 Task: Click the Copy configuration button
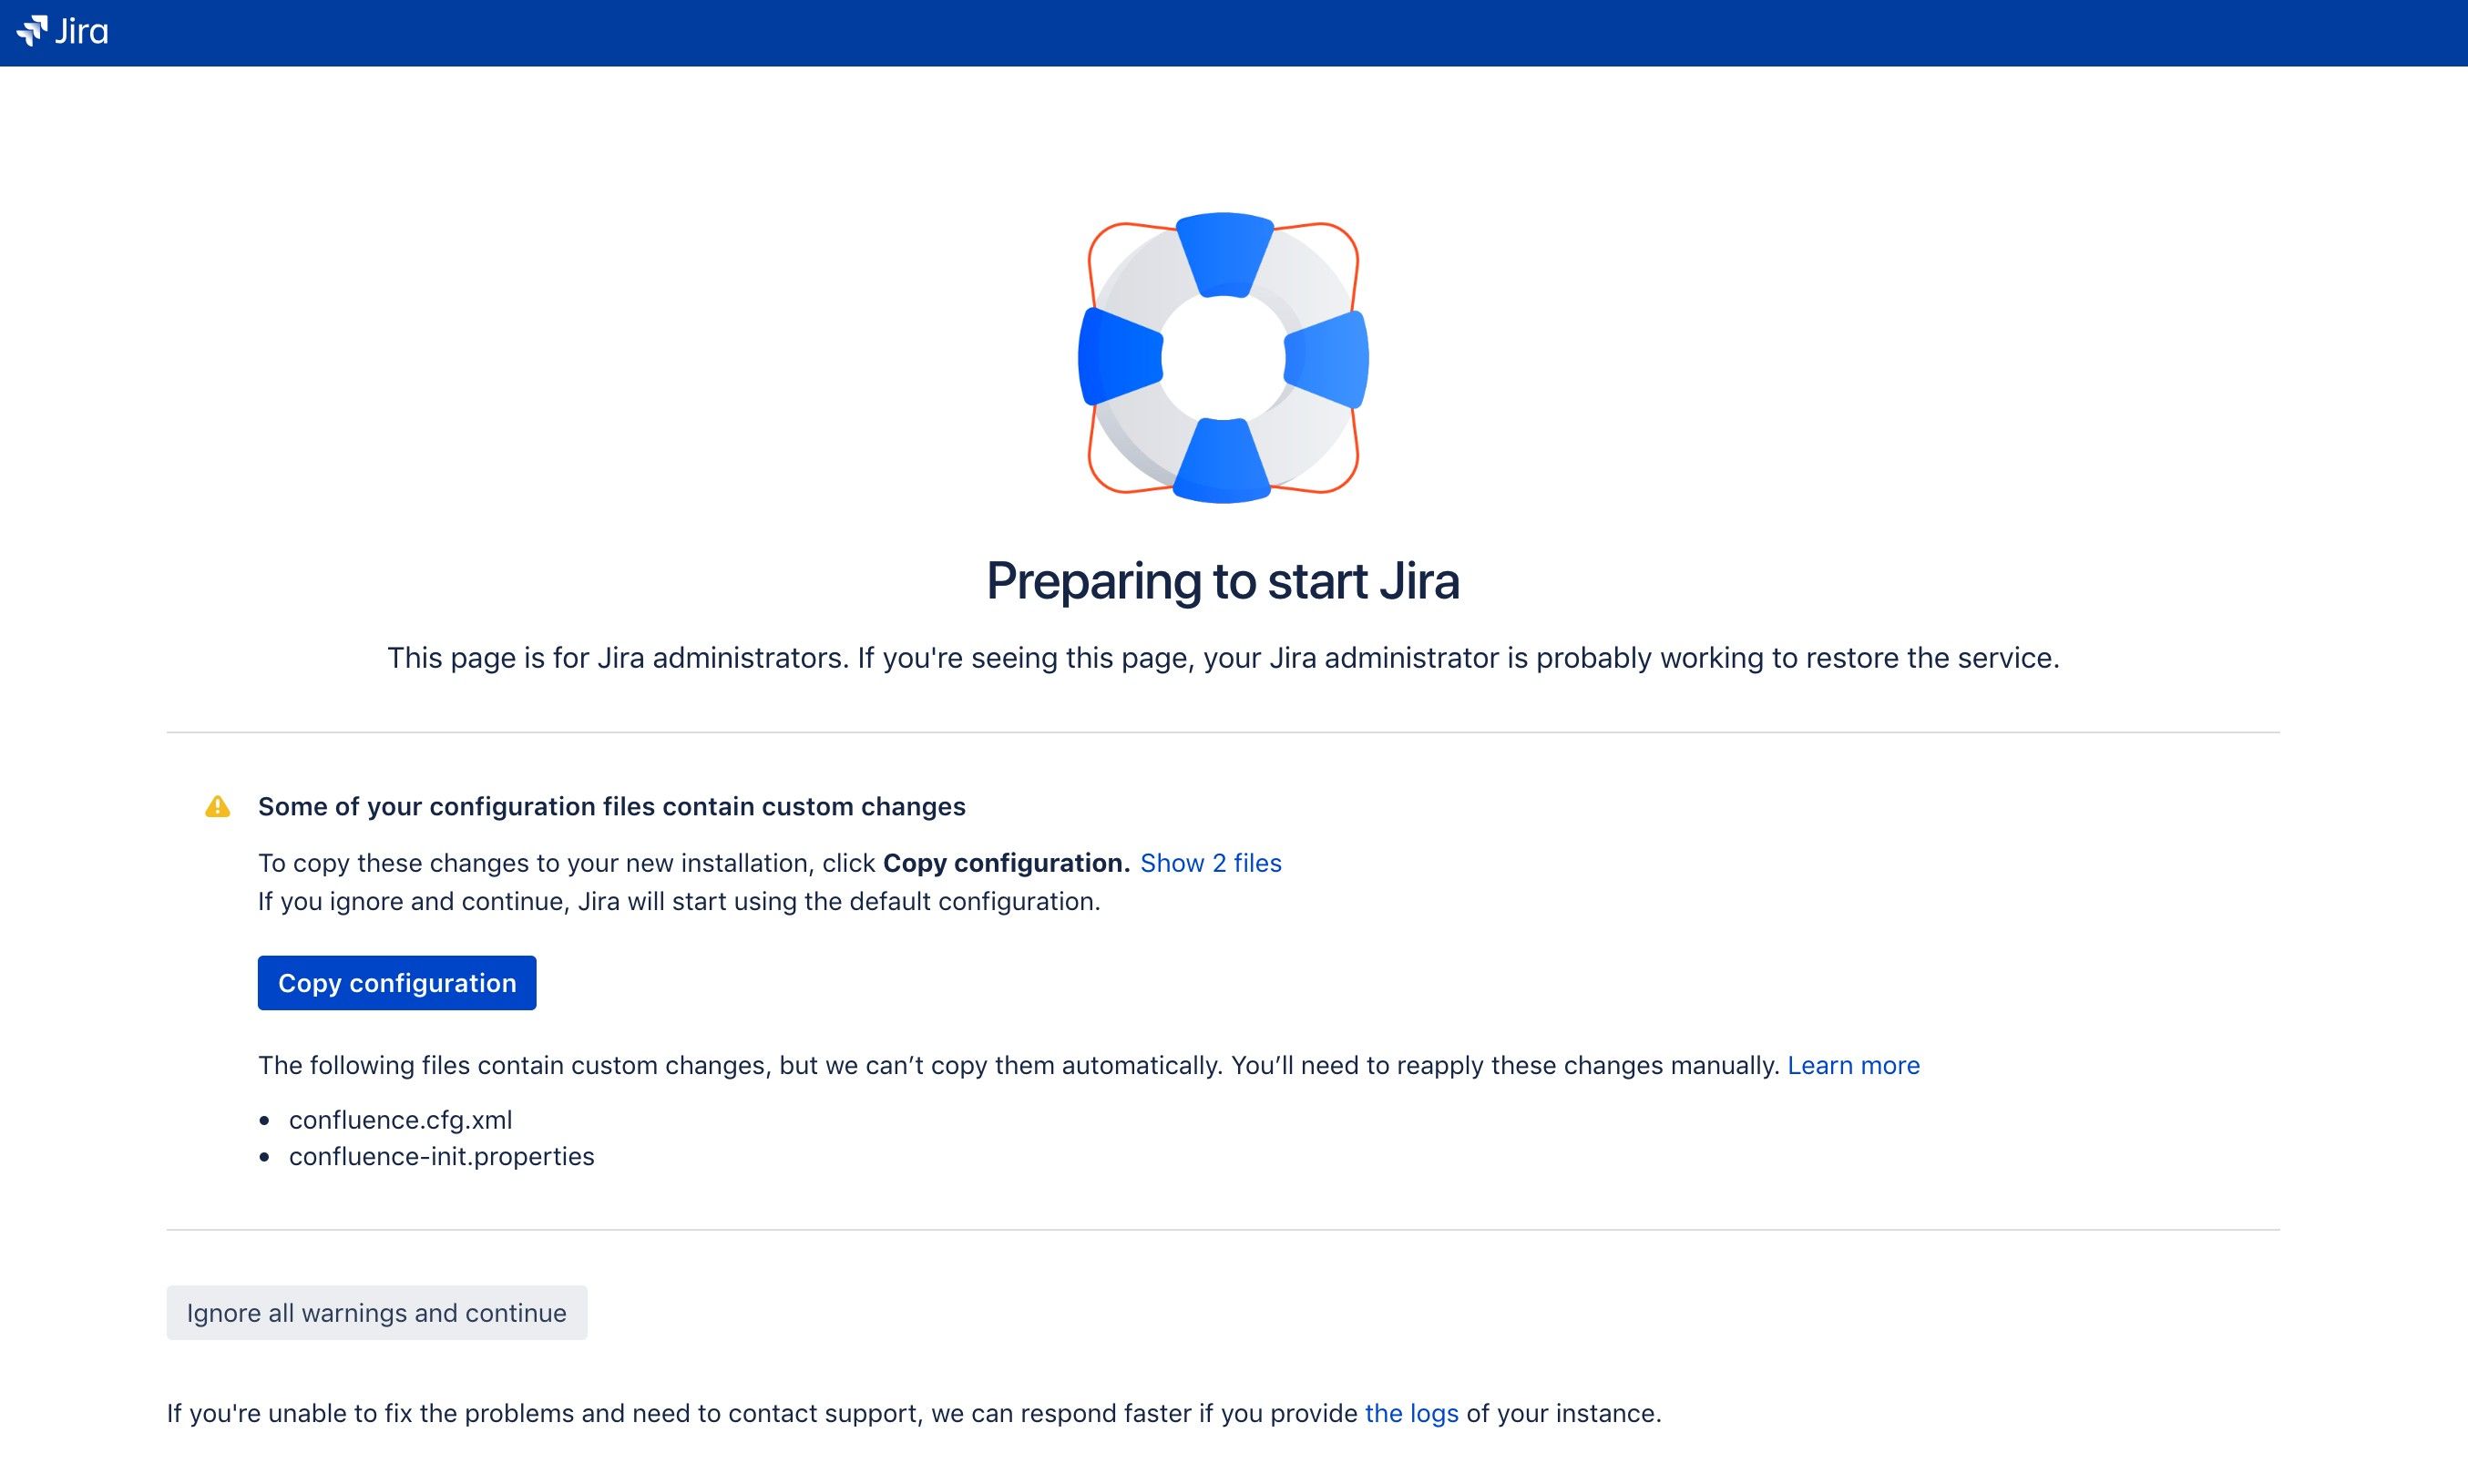tap(397, 983)
